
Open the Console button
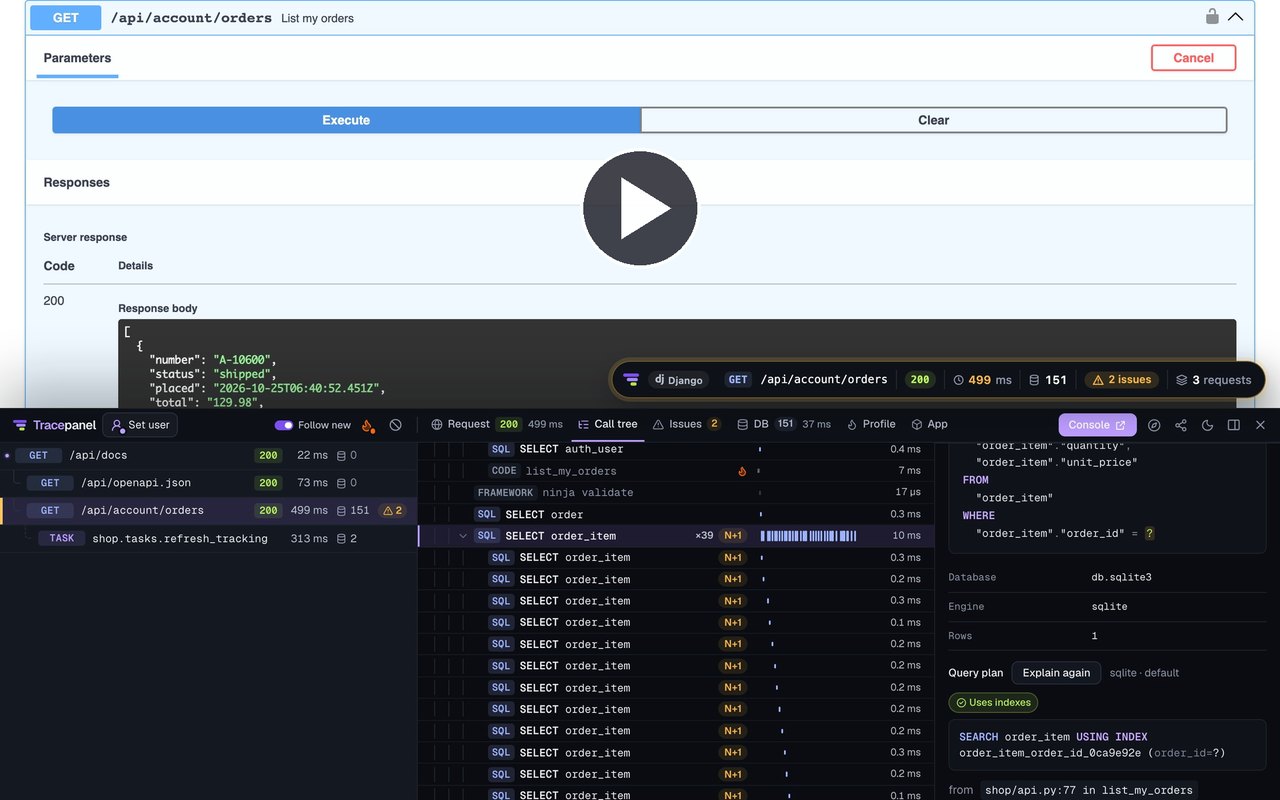click(1097, 425)
